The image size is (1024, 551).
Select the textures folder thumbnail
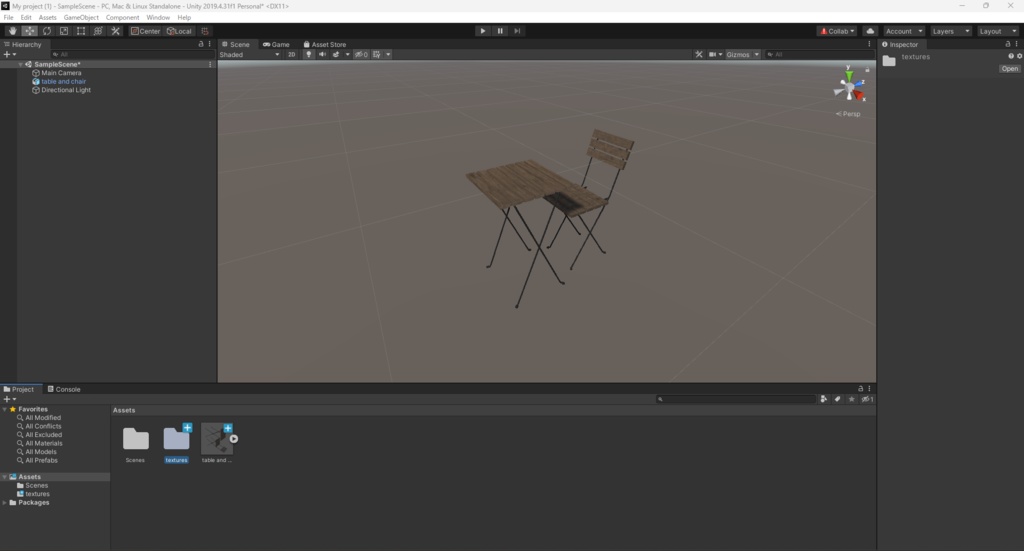tap(176, 439)
